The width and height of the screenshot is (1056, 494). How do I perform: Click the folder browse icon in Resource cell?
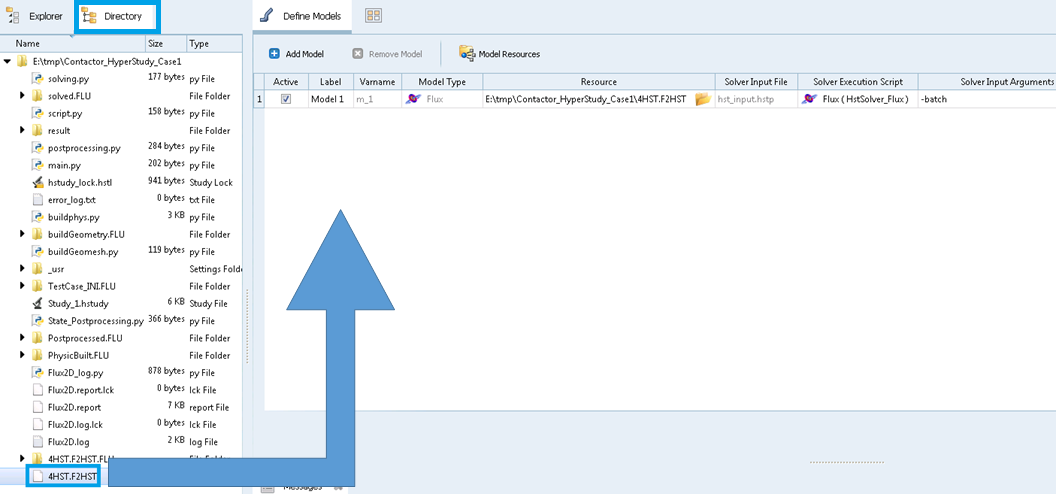tap(702, 99)
